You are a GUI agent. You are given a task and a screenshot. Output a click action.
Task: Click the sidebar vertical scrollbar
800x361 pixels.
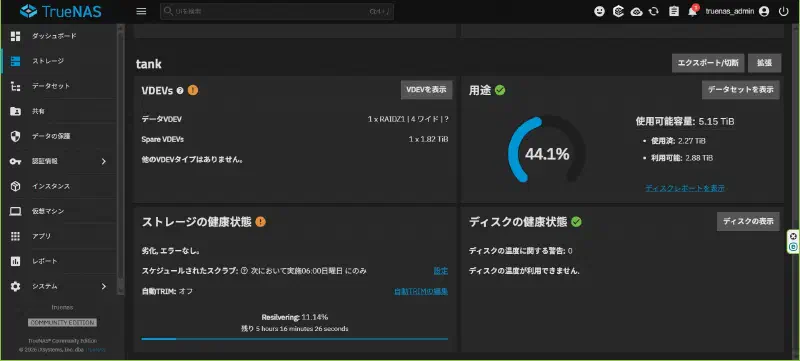coord(120,159)
